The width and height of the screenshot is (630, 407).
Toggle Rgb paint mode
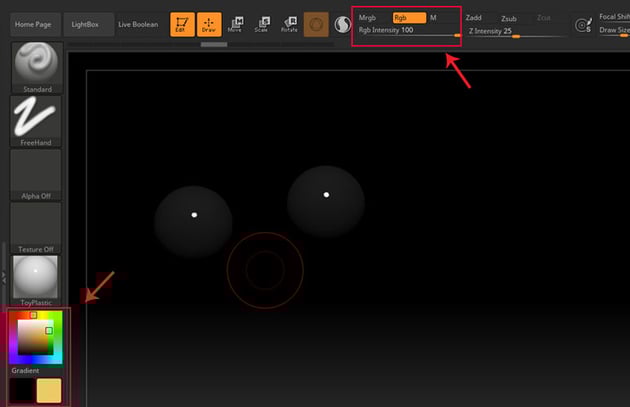coord(409,18)
